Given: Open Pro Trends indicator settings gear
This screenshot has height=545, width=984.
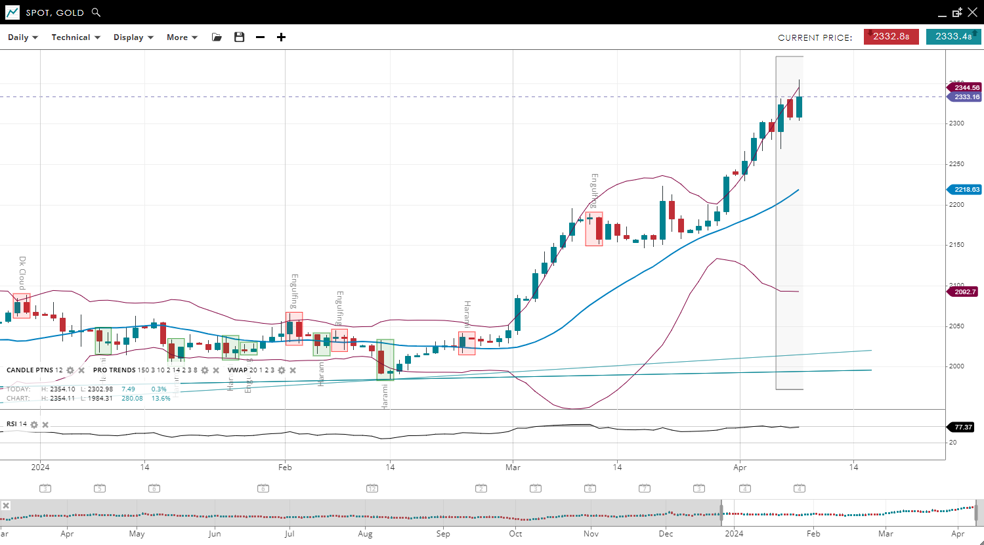Looking at the screenshot, I should pos(205,370).
